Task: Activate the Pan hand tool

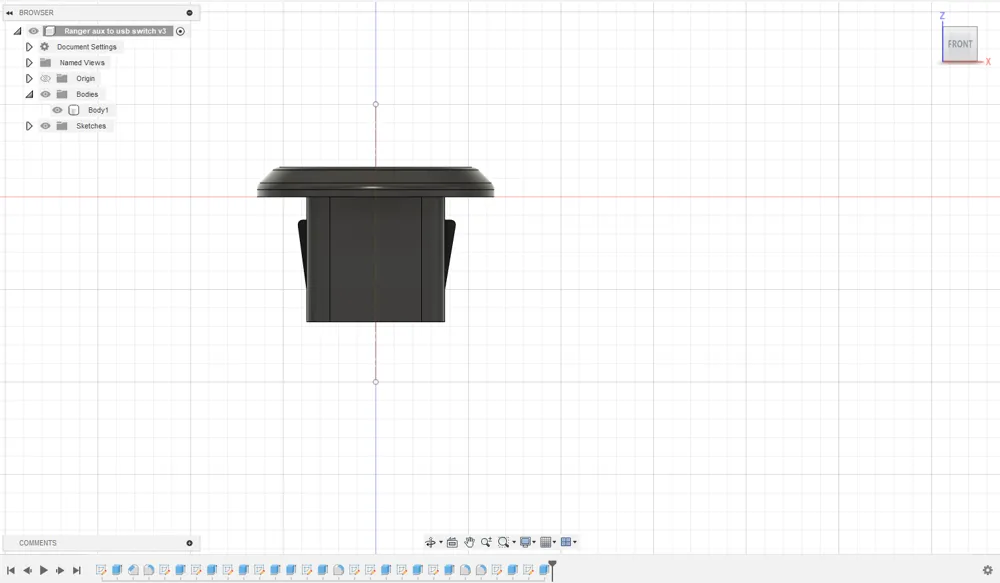Action: coord(469,542)
